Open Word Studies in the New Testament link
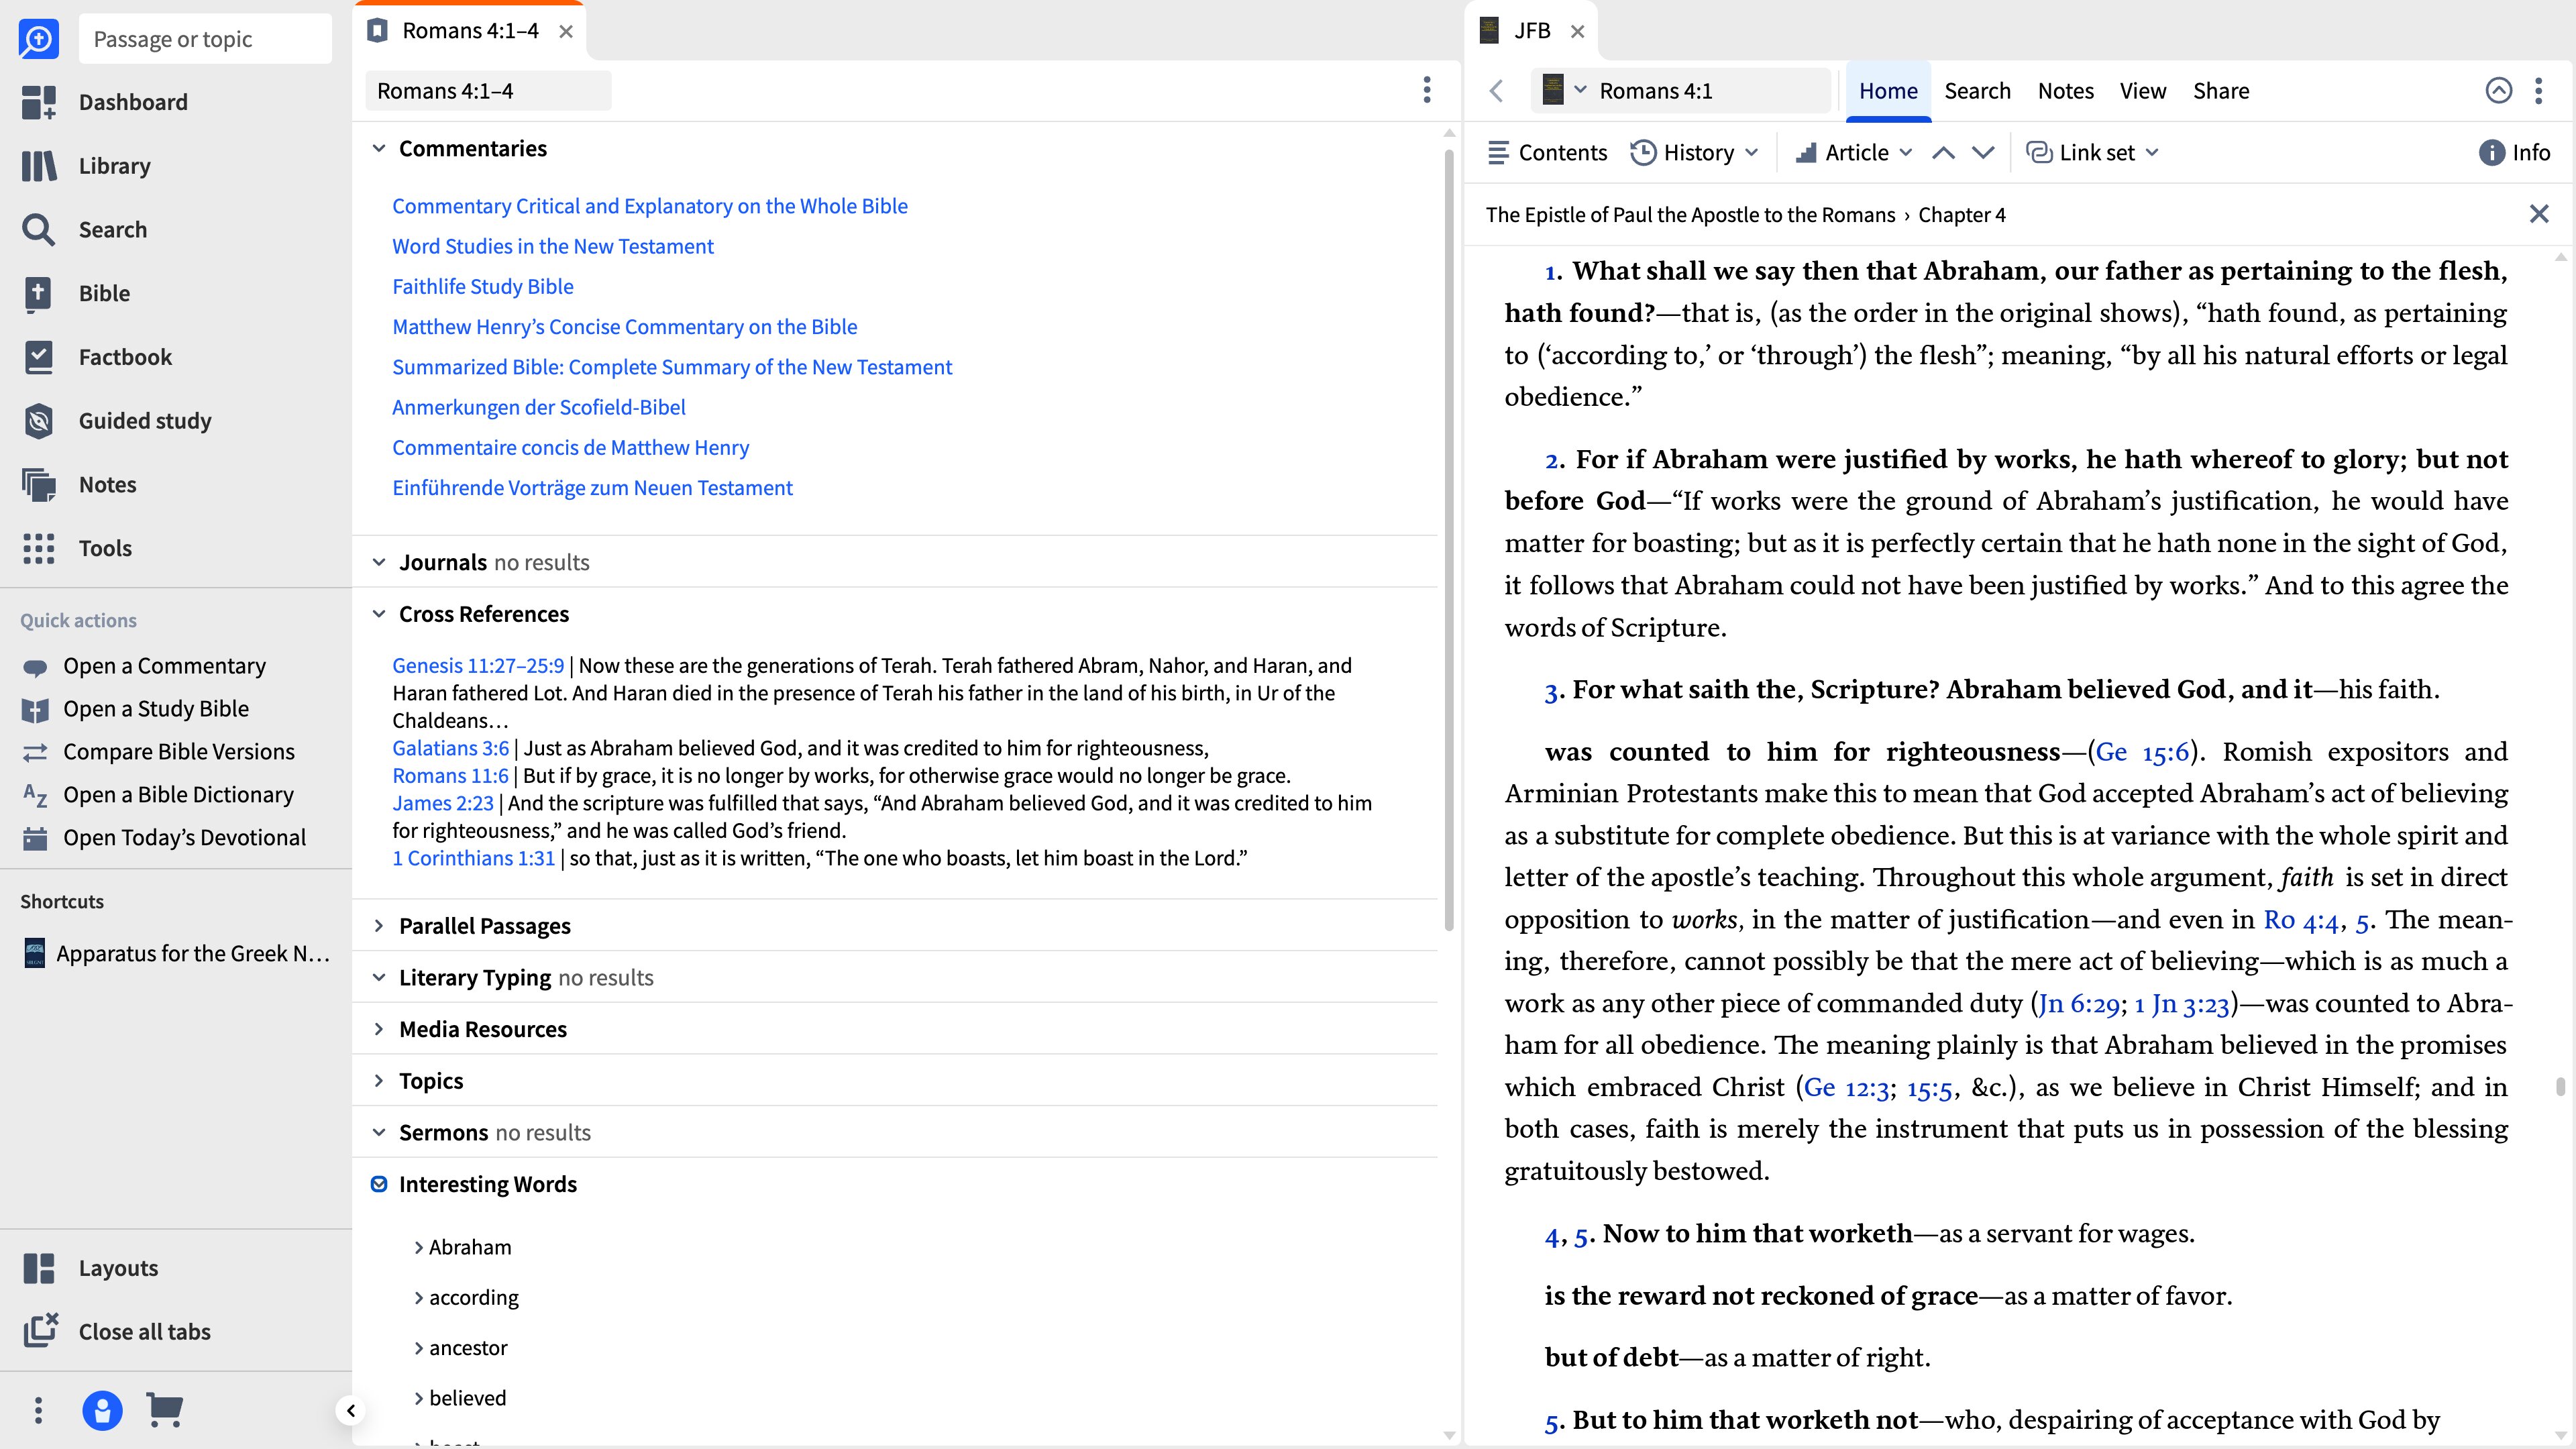The height and width of the screenshot is (1449, 2576). pyautogui.click(x=552, y=247)
